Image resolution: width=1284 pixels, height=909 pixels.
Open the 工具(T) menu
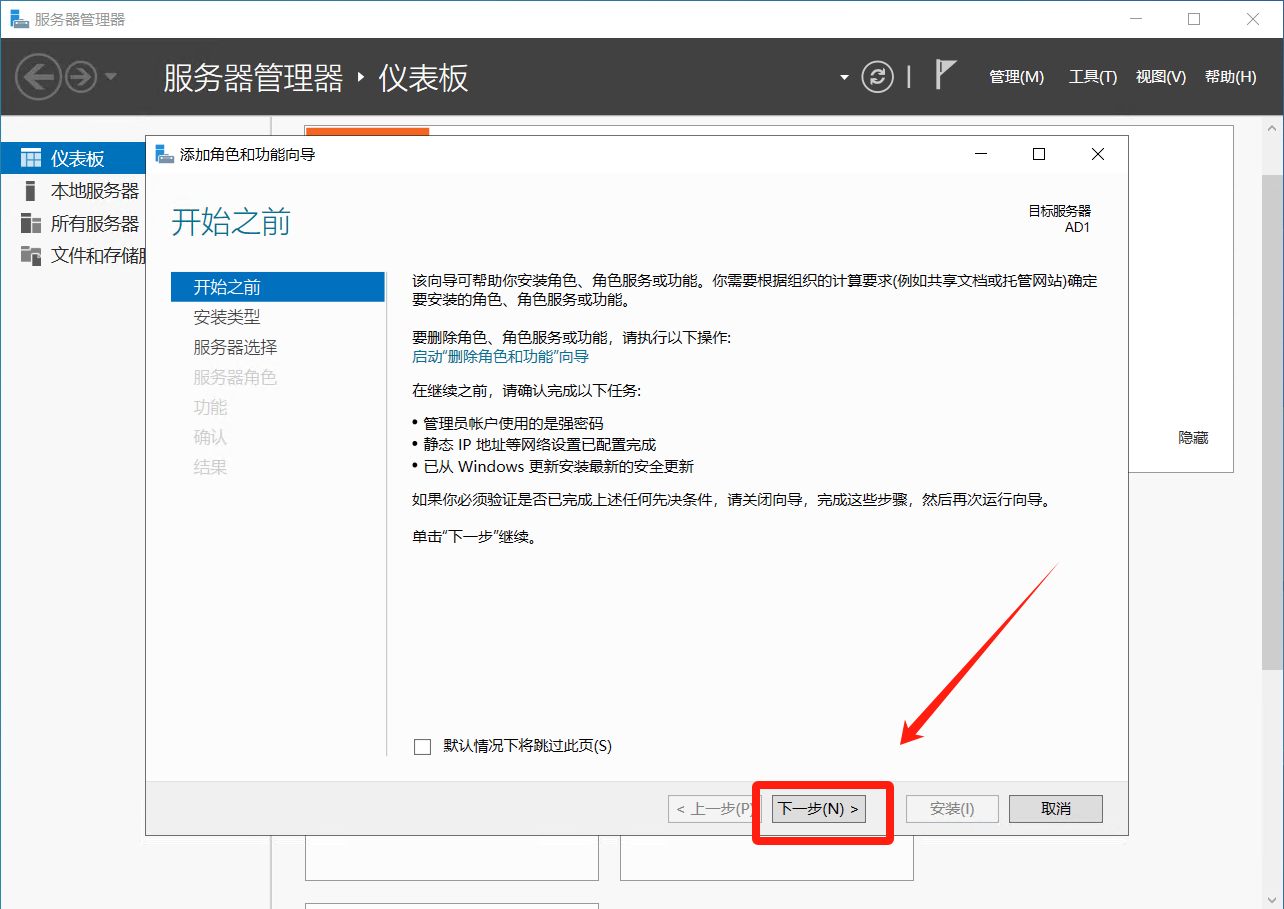tap(1092, 77)
